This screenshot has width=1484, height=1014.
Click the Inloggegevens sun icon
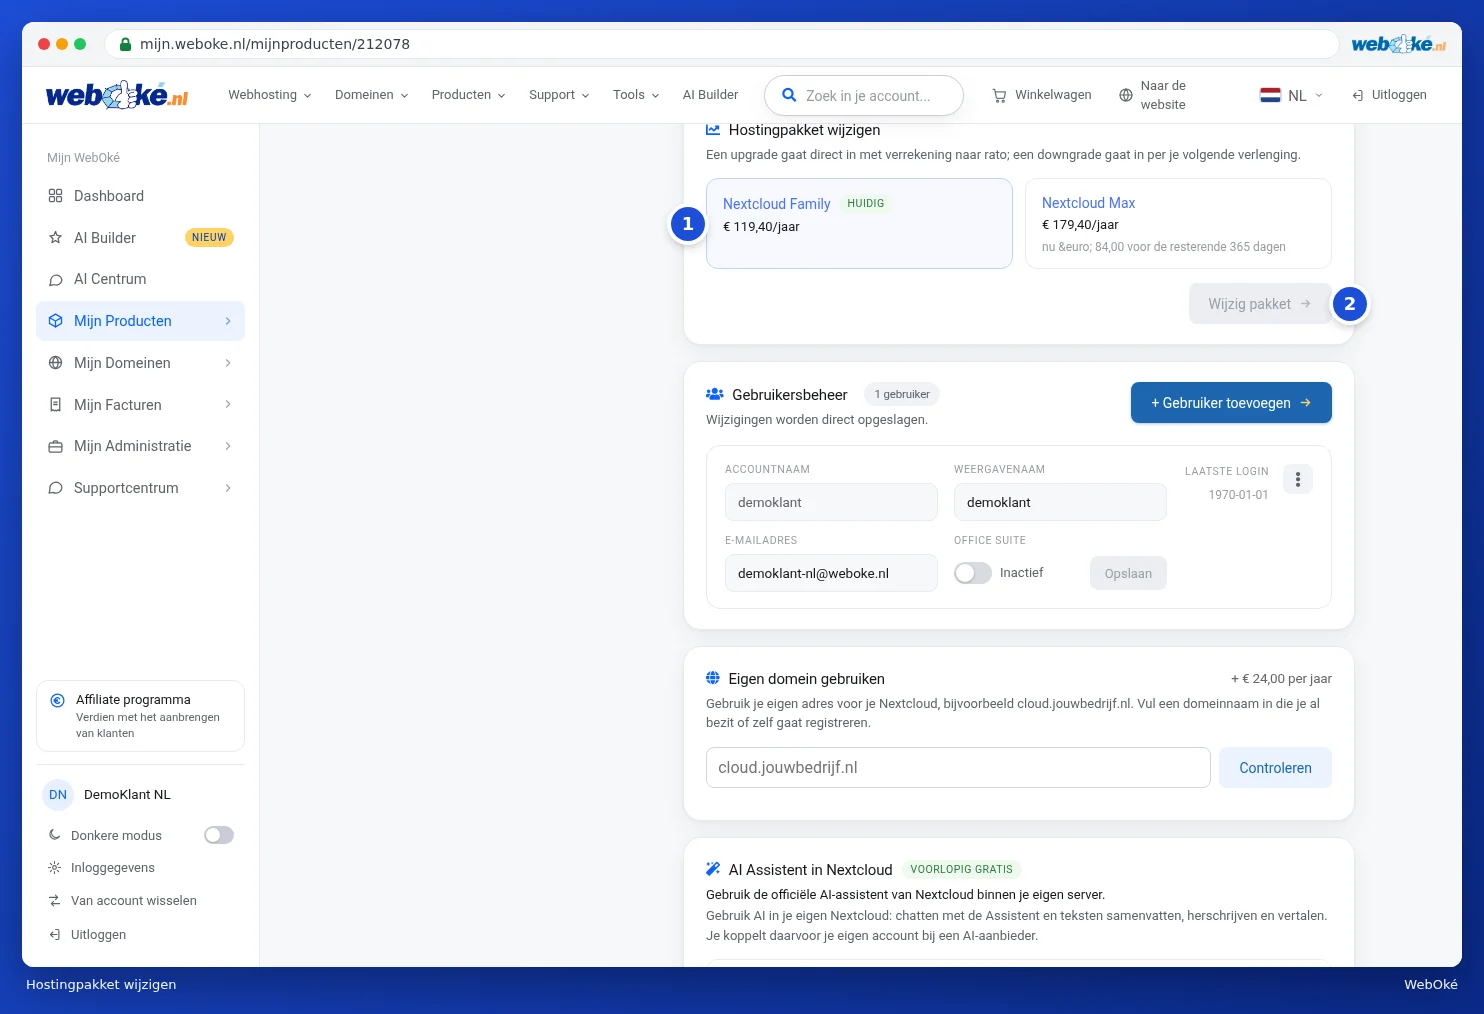(55, 868)
